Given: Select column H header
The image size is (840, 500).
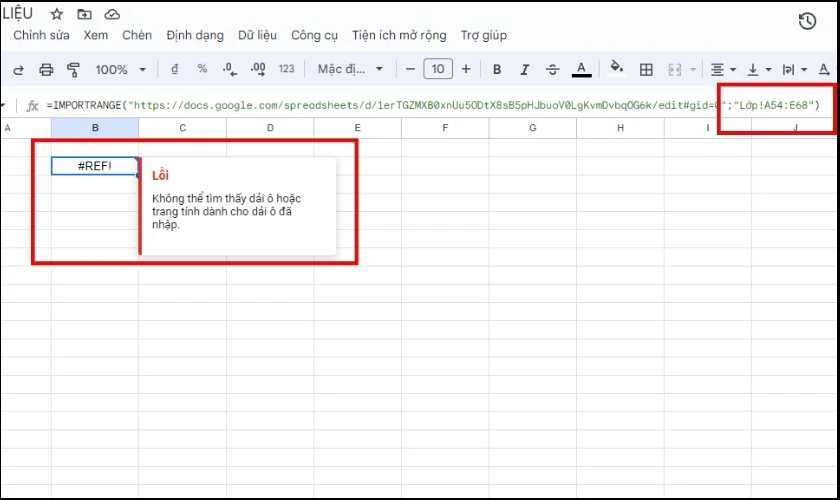Looking at the screenshot, I should tap(620, 128).
